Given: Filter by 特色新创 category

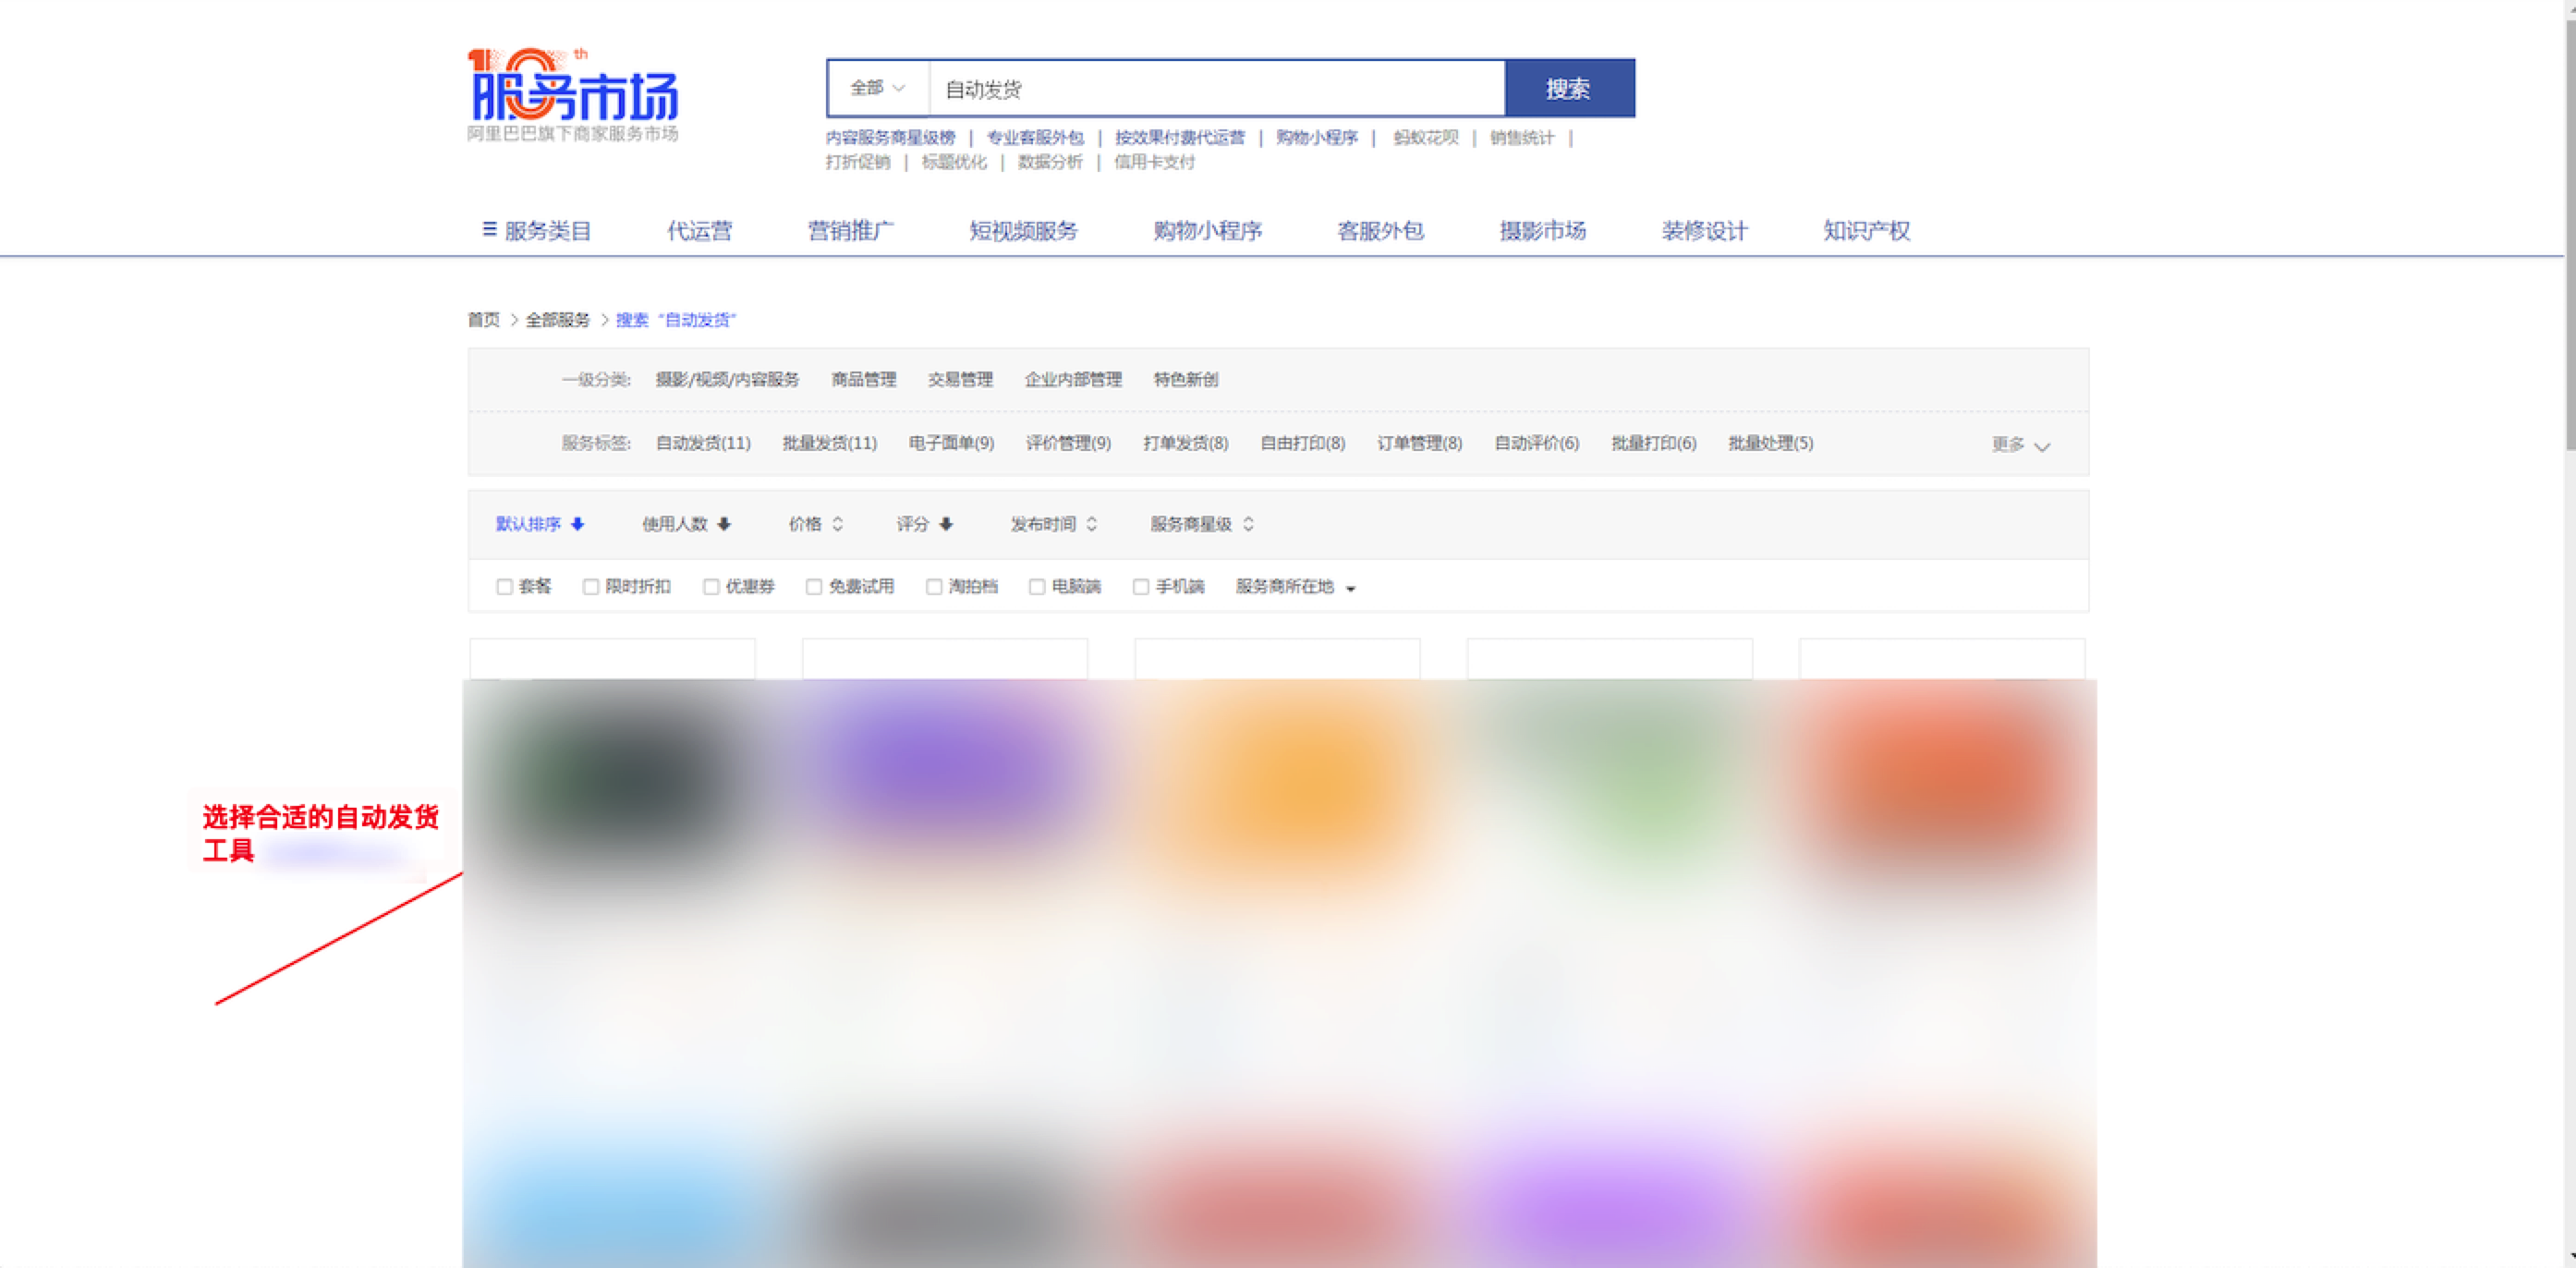Looking at the screenshot, I should 1185,380.
